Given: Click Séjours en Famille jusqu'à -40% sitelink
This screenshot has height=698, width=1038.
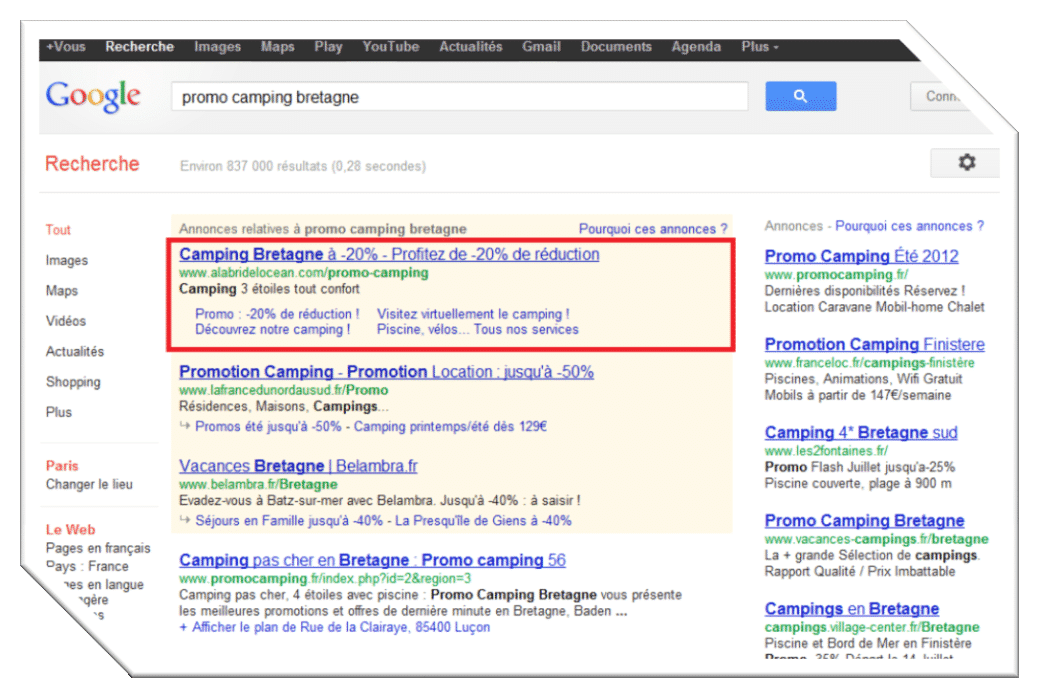Looking at the screenshot, I should [x=289, y=521].
